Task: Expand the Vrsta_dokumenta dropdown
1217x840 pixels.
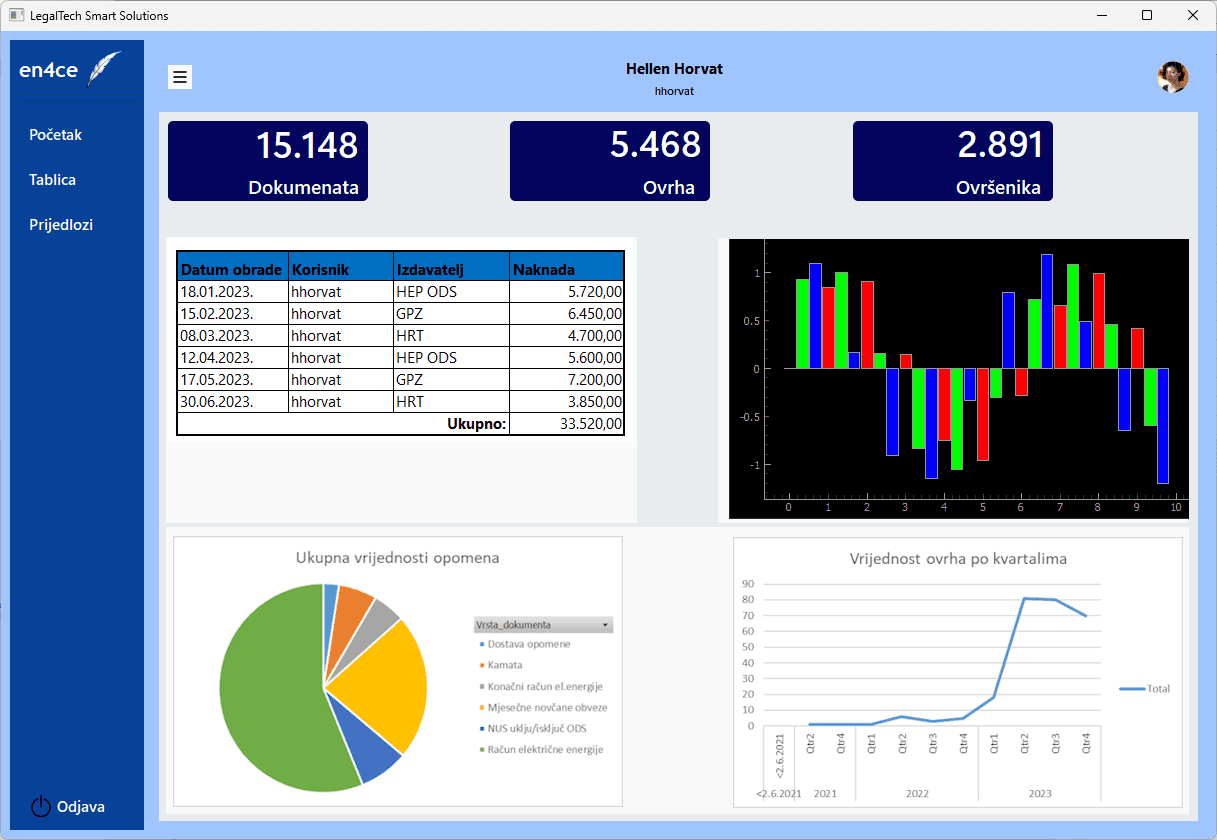Action: (x=605, y=625)
